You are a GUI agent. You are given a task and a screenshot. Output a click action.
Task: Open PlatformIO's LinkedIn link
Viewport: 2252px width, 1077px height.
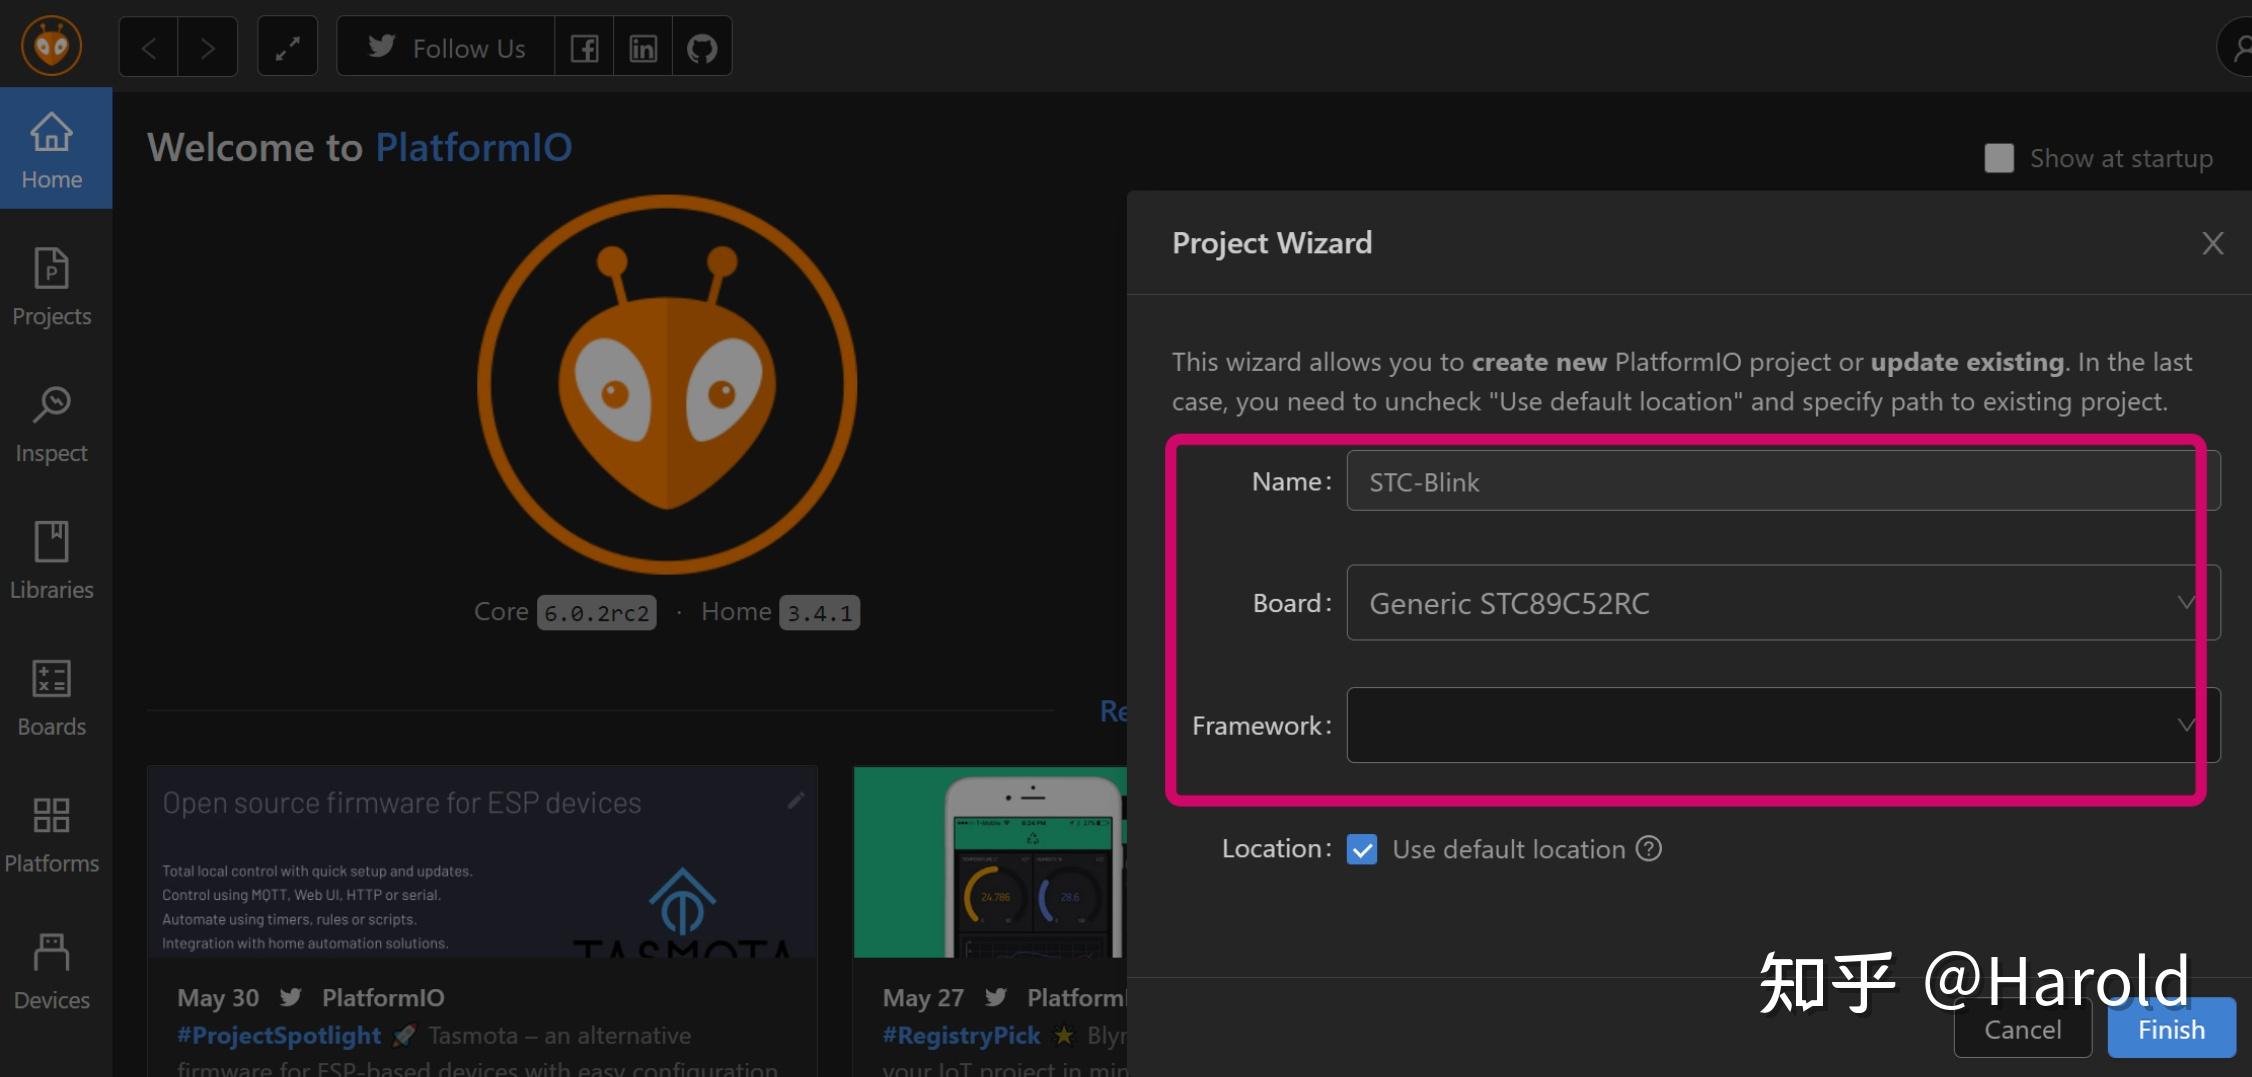(642, 46)
